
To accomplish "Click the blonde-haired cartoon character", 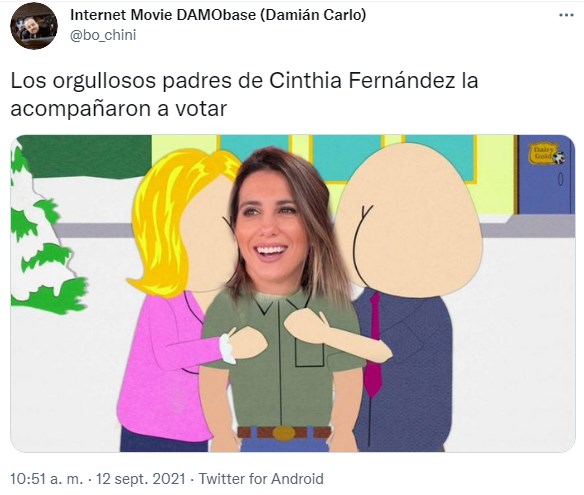I will click(175, 298).
